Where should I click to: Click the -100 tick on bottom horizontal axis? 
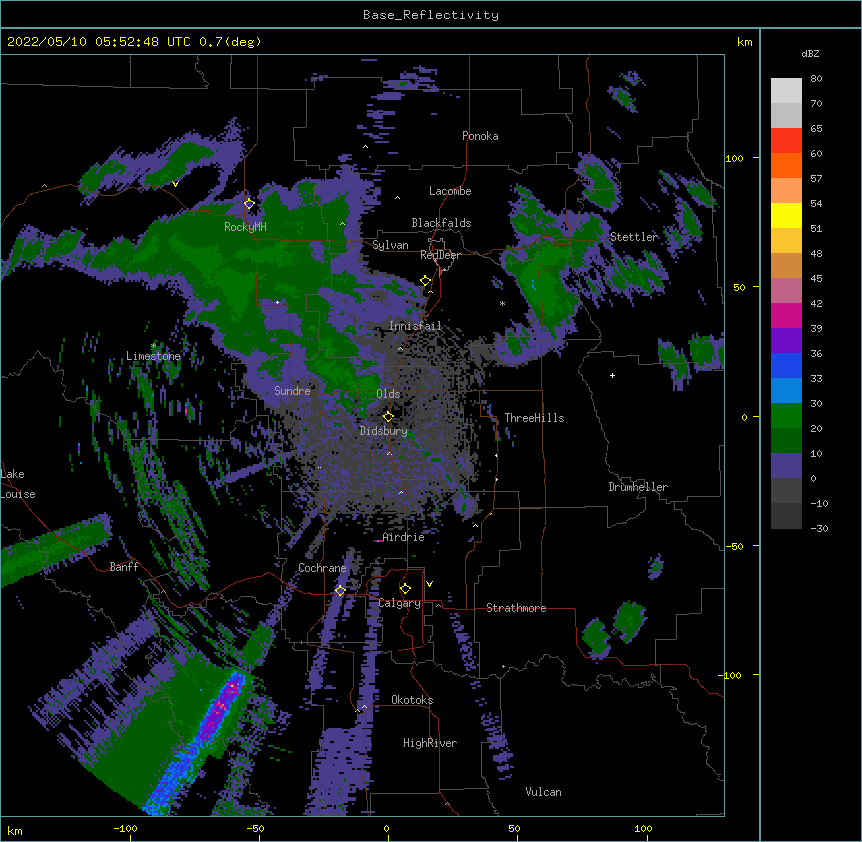click(x=125, y=828)
